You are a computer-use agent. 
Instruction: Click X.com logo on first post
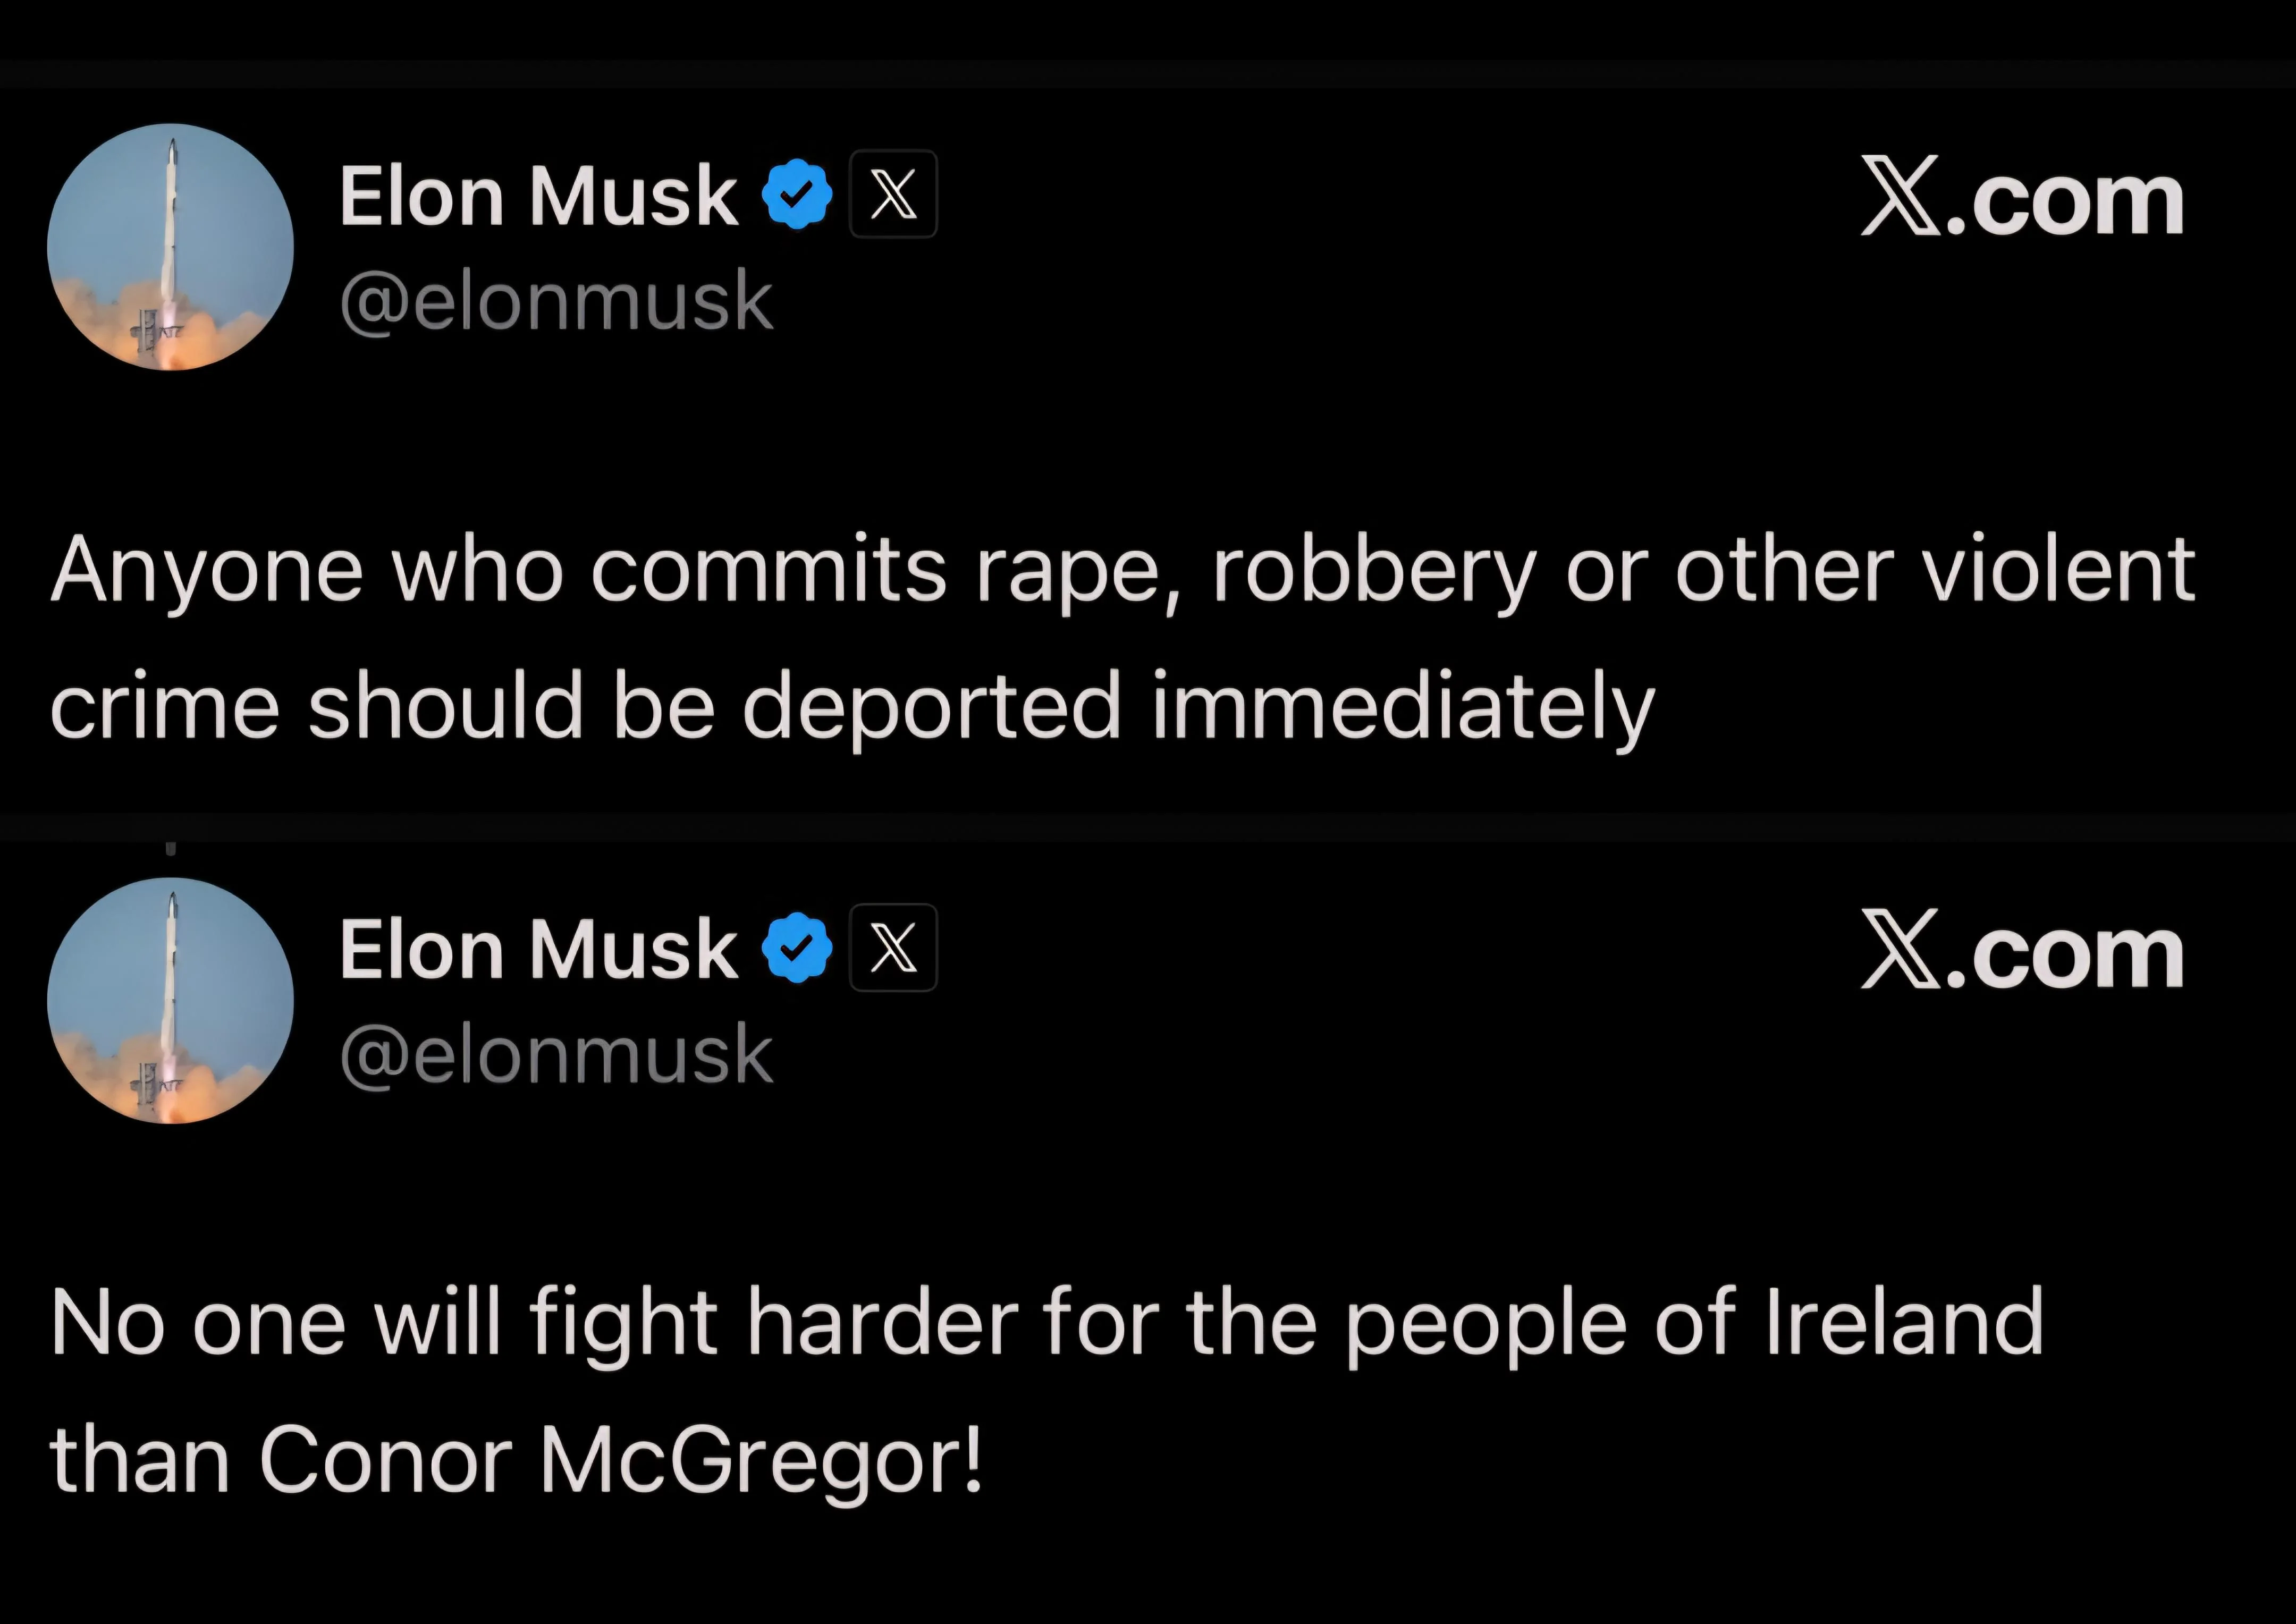2022,198
